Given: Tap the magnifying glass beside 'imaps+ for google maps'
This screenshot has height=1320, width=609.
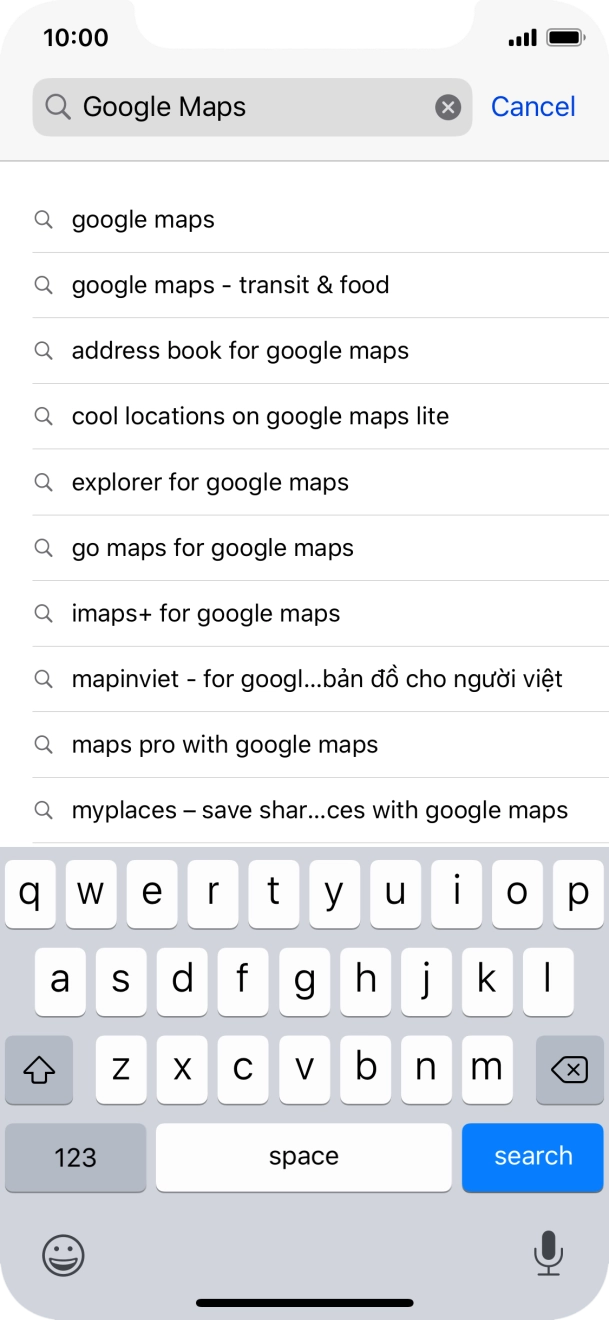Looking at the screenshot, I should coord(43,613).
